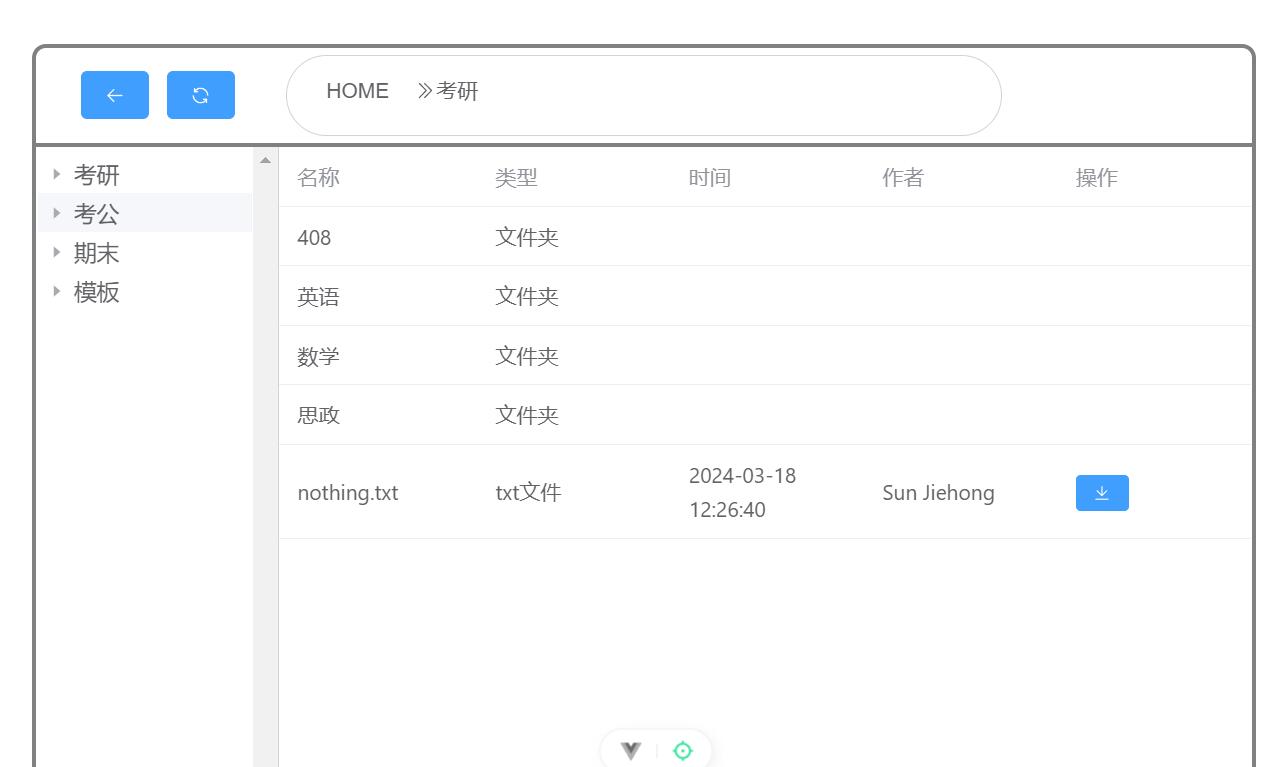Open the 思政 folder row
Viewport: 1272px width, 767px height.
318,415
